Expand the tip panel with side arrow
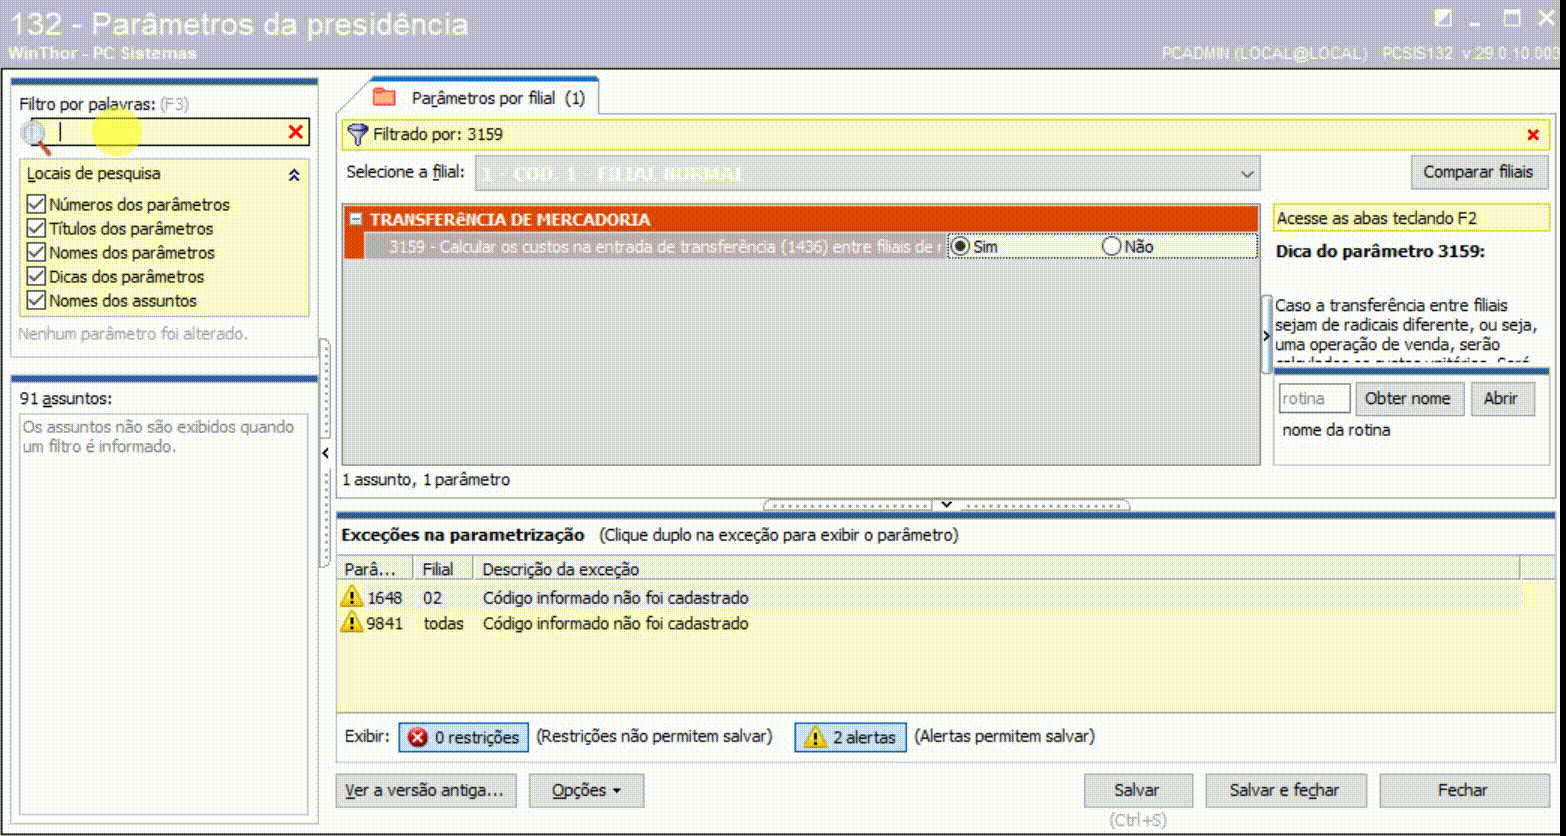The width and height of the screenshot is (1566, 836). (1267, 336)
